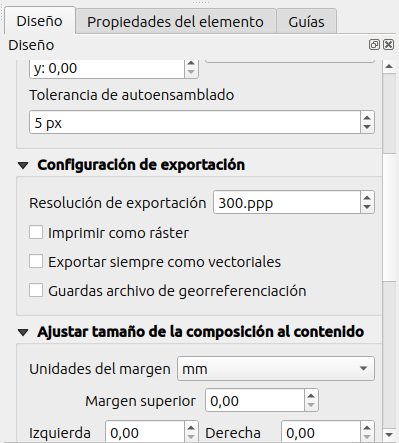This screenshot has height=443, width=399.
Task: Open the Unidades del margen dropdown
Action: [x=276, y=369]
